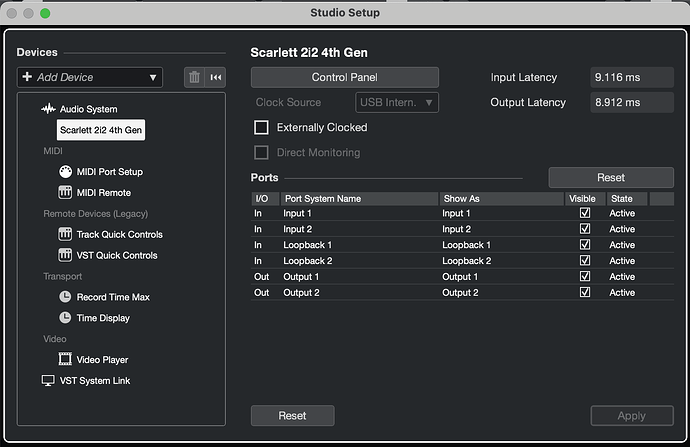
Task: Click Active state of Output 2 row
Action: point(622,292)
